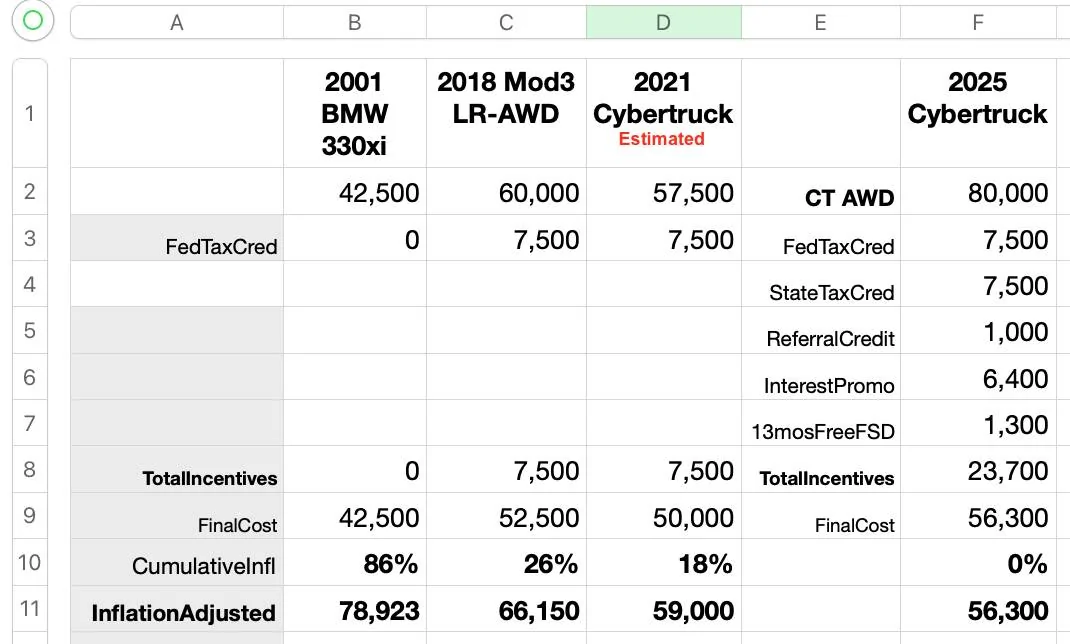Viewport: 1070px width, 644px height.
Task: Click TotalIncentives label in column A
Action: point(177,469)
